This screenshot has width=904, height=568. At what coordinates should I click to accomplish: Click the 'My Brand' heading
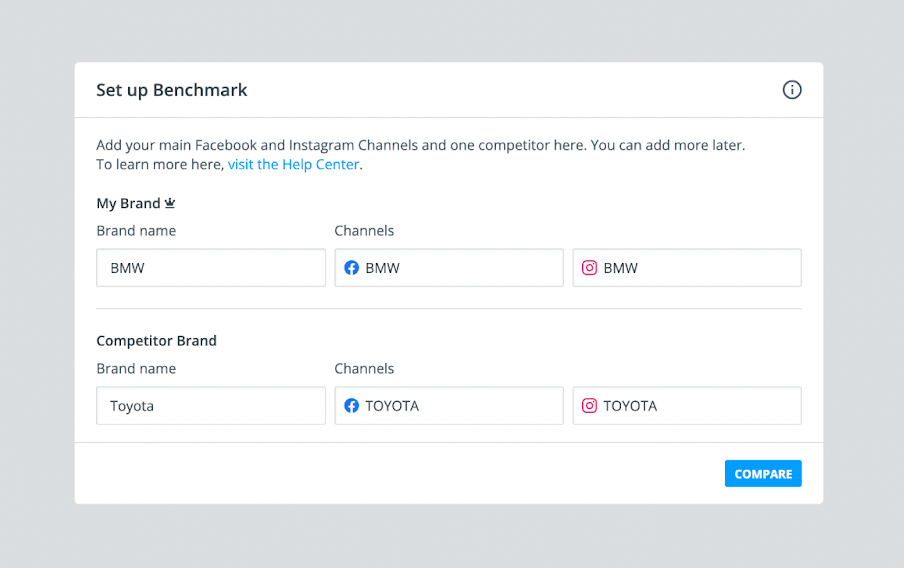pyautogui.click(x=128, y=204)
